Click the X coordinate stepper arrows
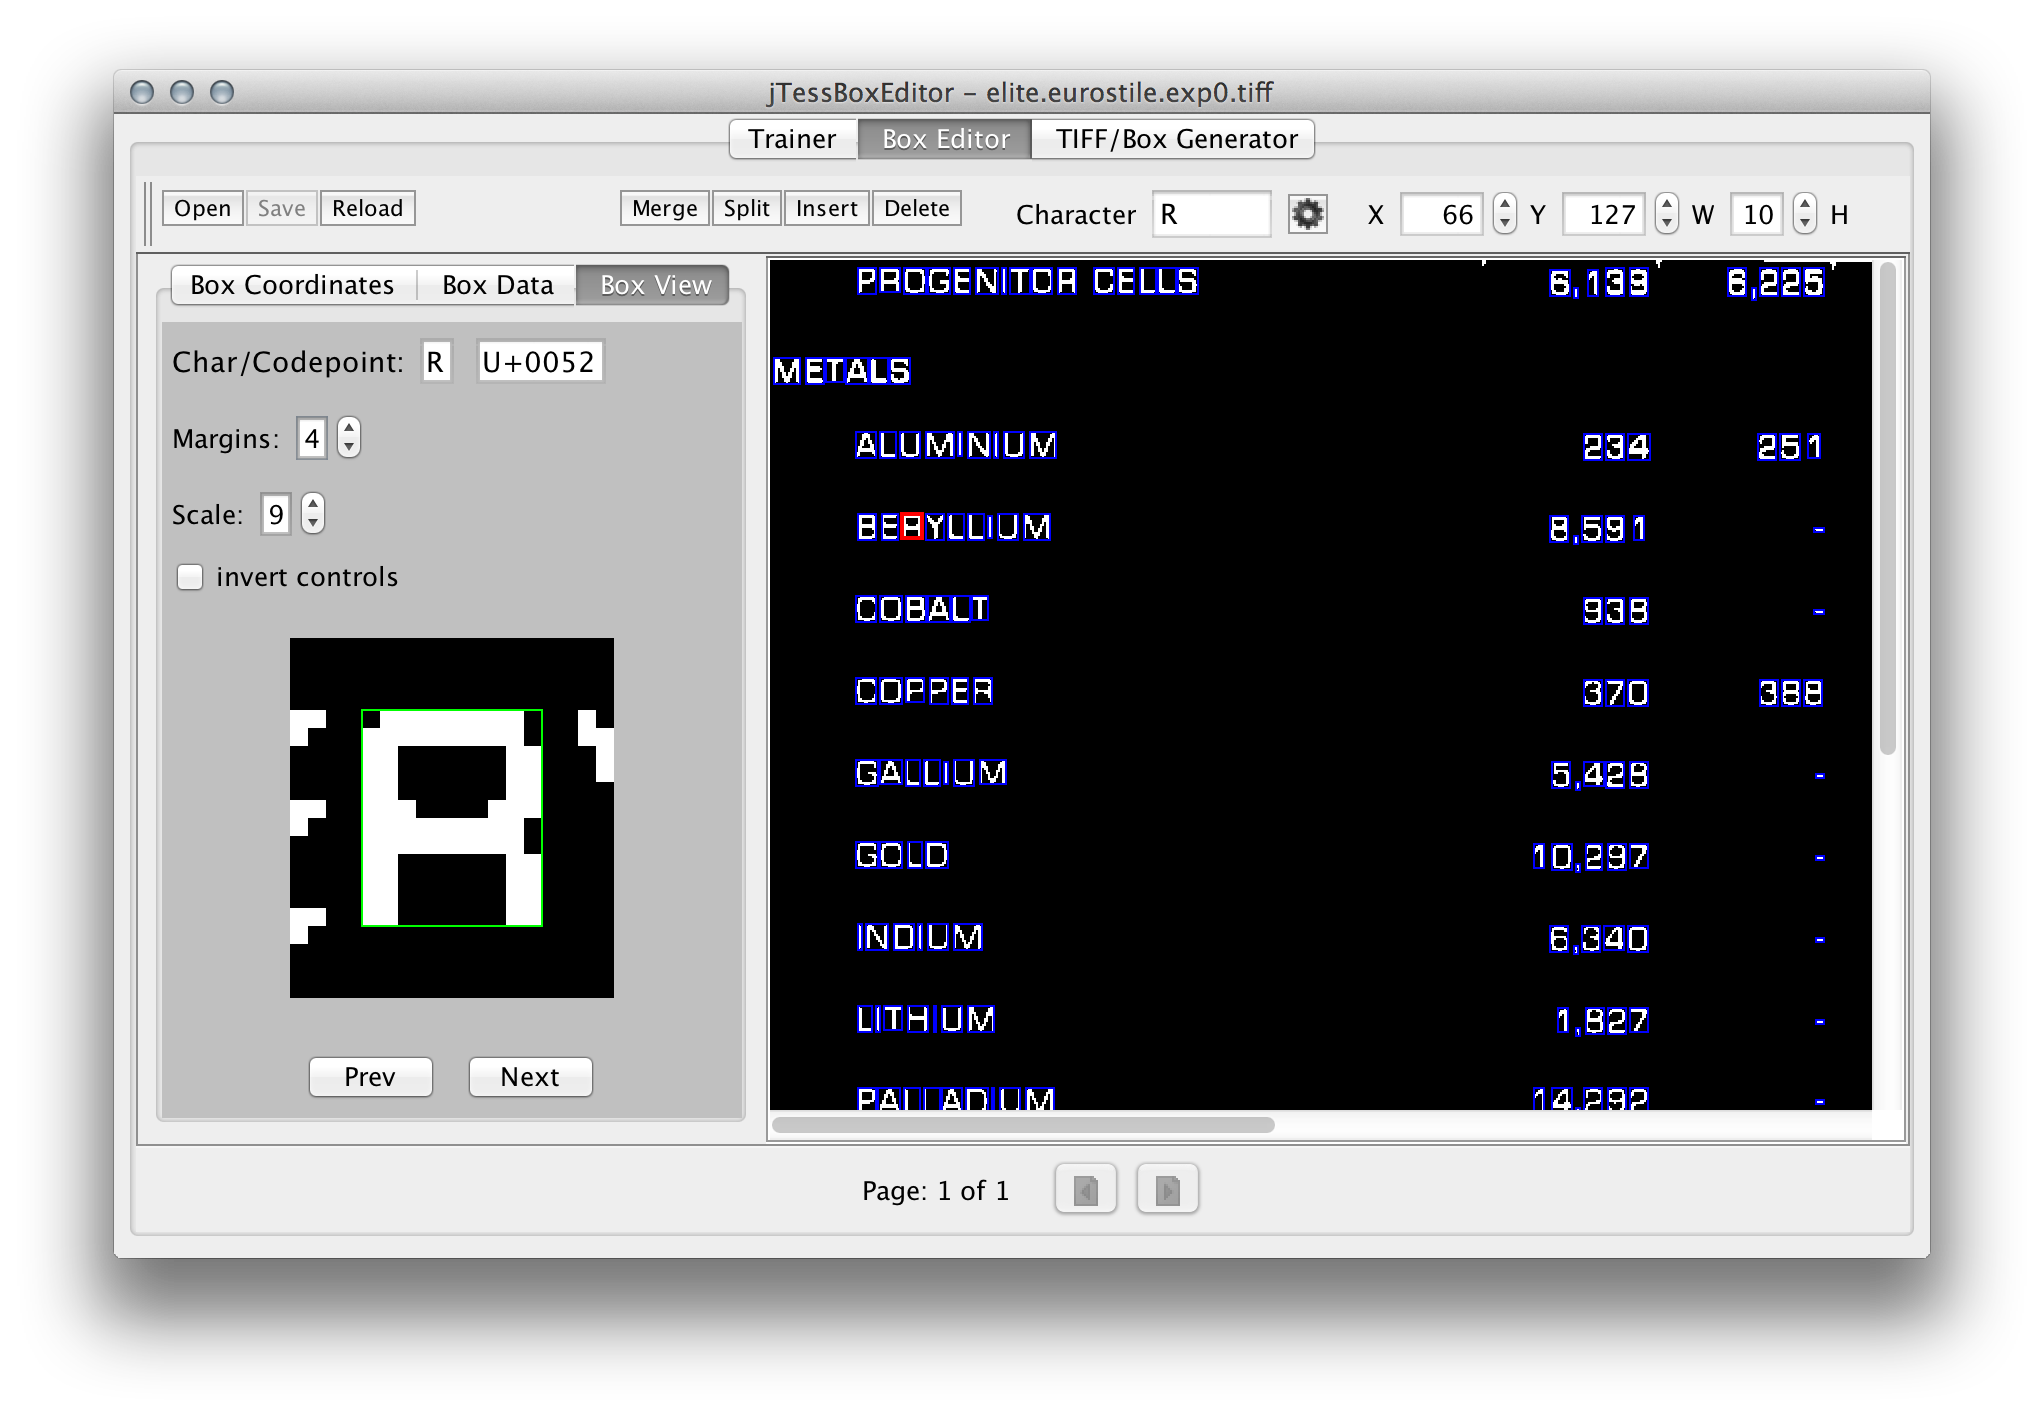This screenshot has width=2044, height=1416. [1504, 214]
